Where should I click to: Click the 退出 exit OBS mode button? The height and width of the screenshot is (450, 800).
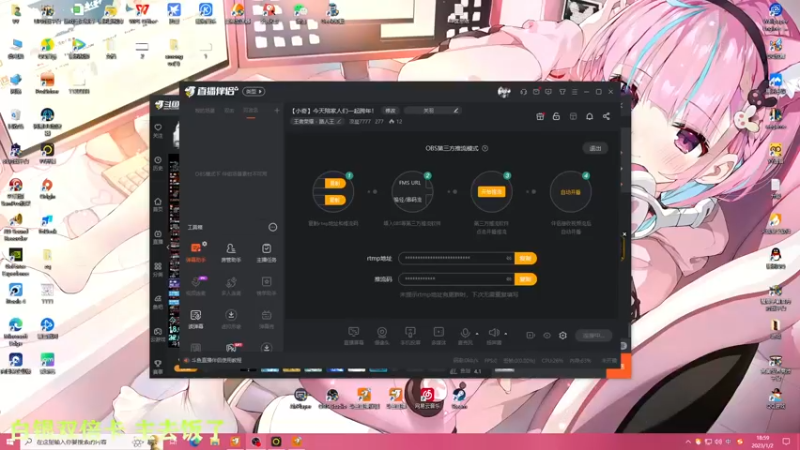click(x=595, y=148)
